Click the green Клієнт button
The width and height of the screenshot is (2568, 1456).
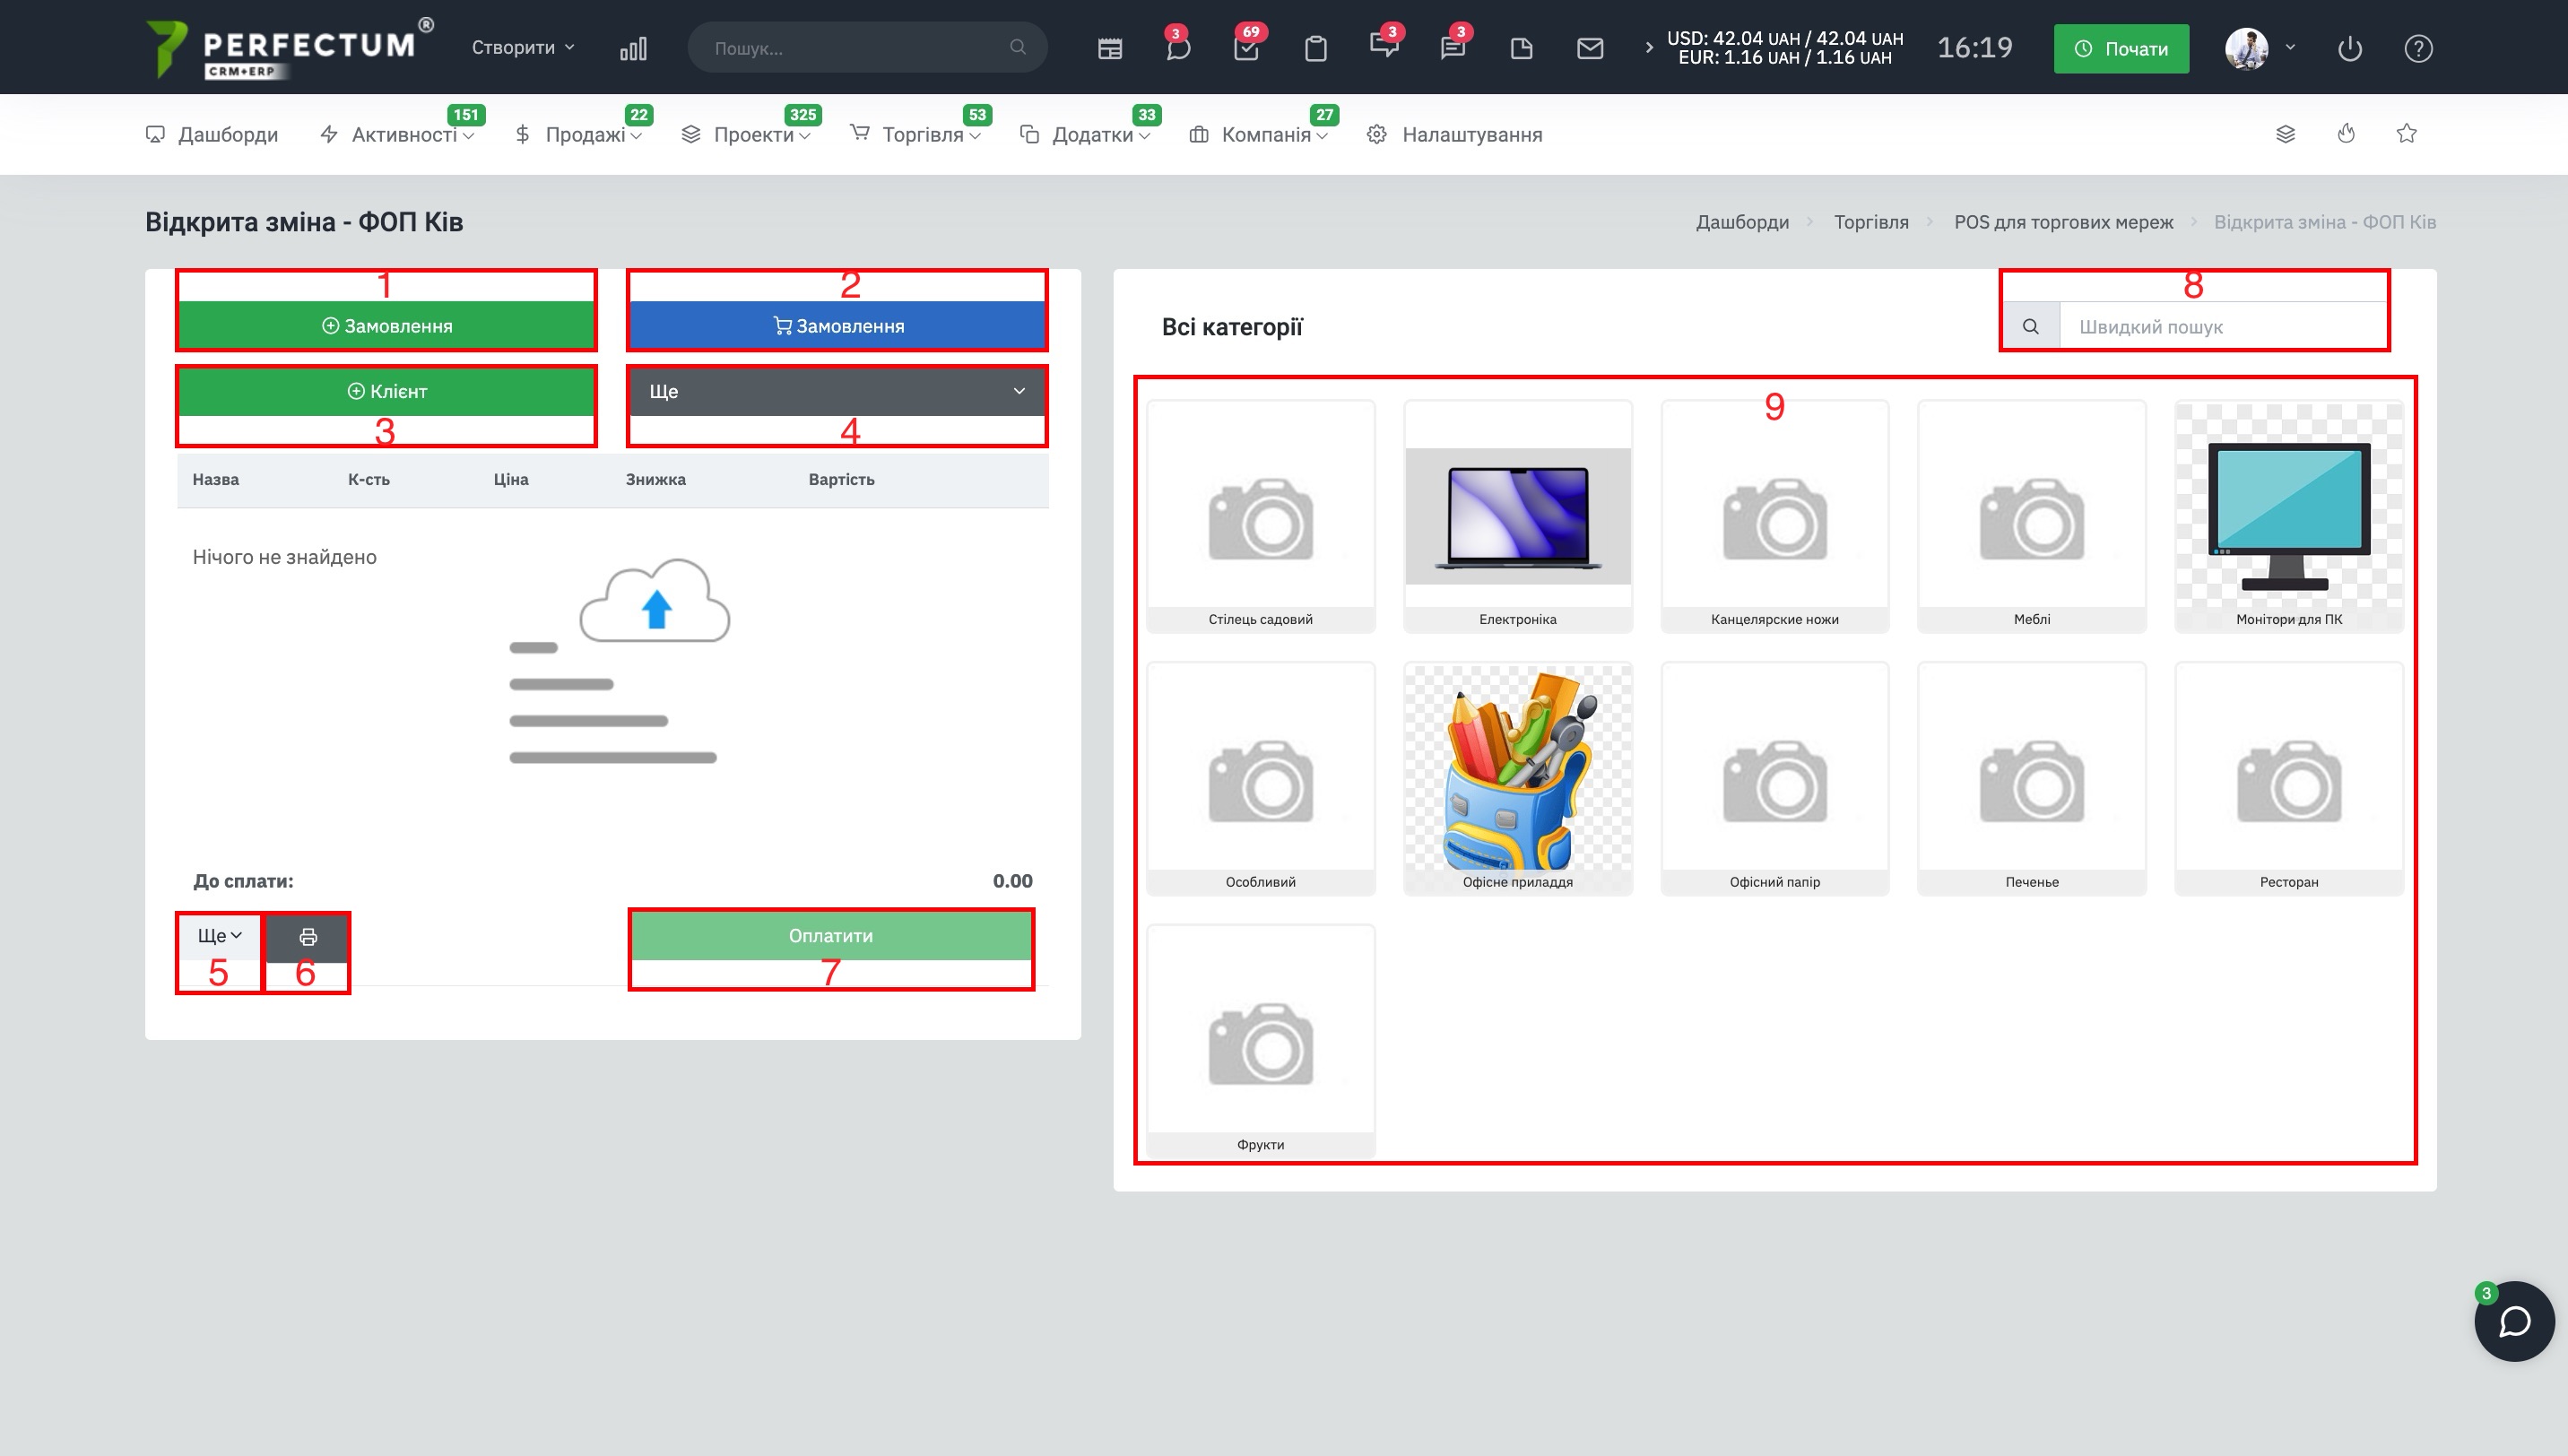tap(386, 391)
